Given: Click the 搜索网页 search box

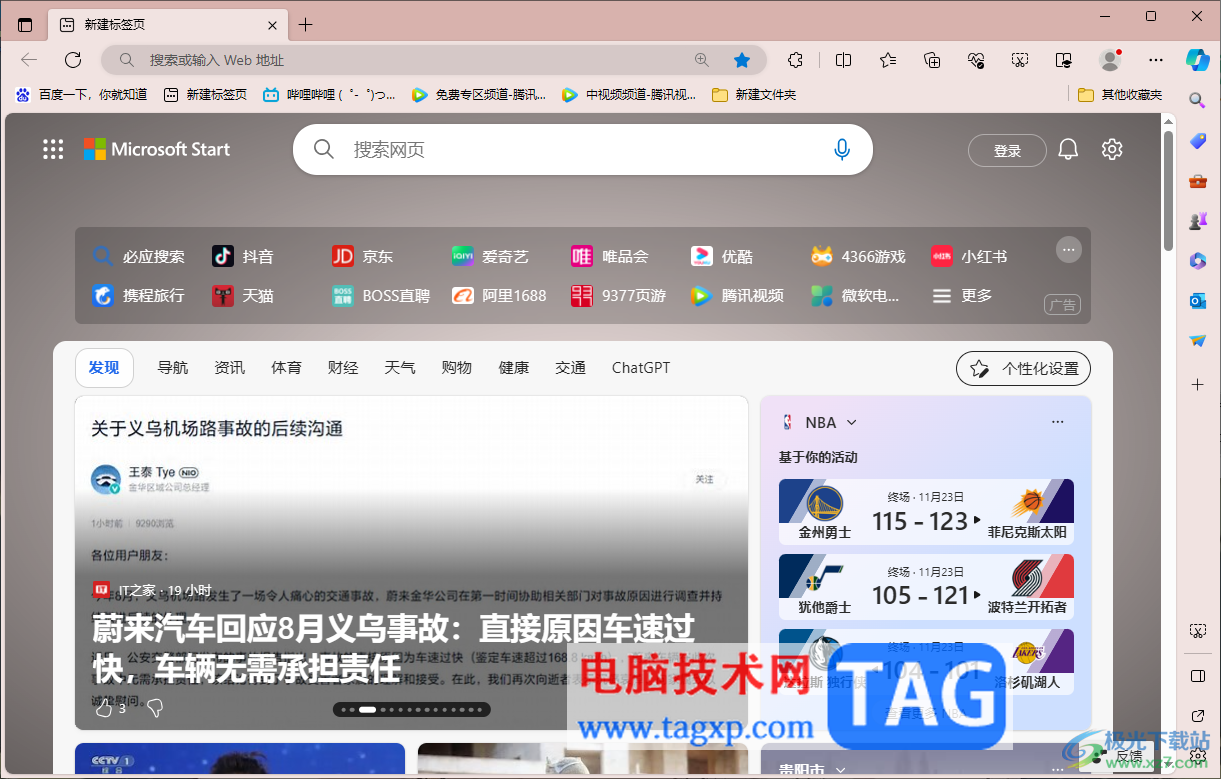Looking at the screenshot, I should click(x=583, y=149).
